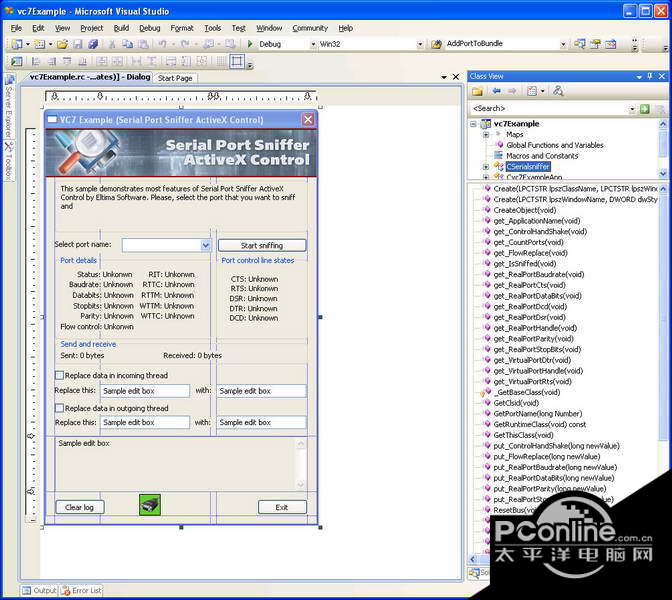
Task: Select put_FlowReplace(long newValue) in the member list
Action: point(546,456)
